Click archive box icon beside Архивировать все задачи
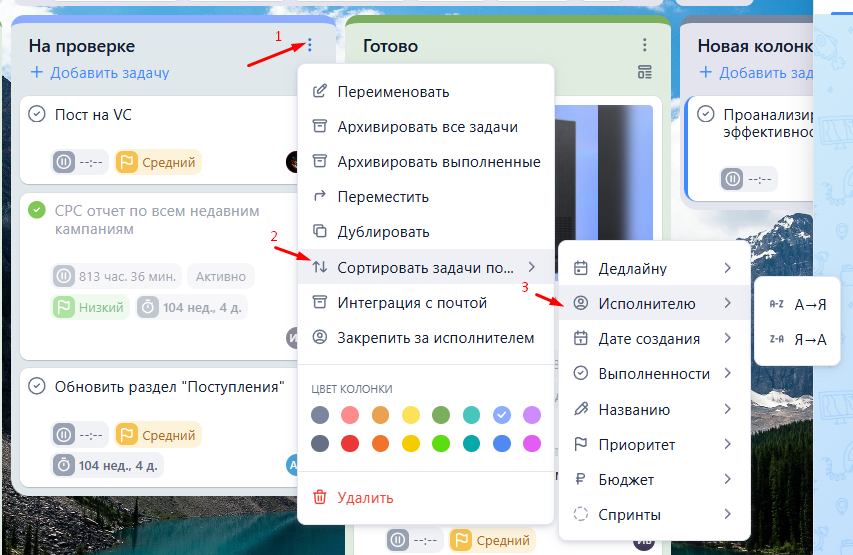Viewport: 853px width, 555px height. (x=320, y=126)
